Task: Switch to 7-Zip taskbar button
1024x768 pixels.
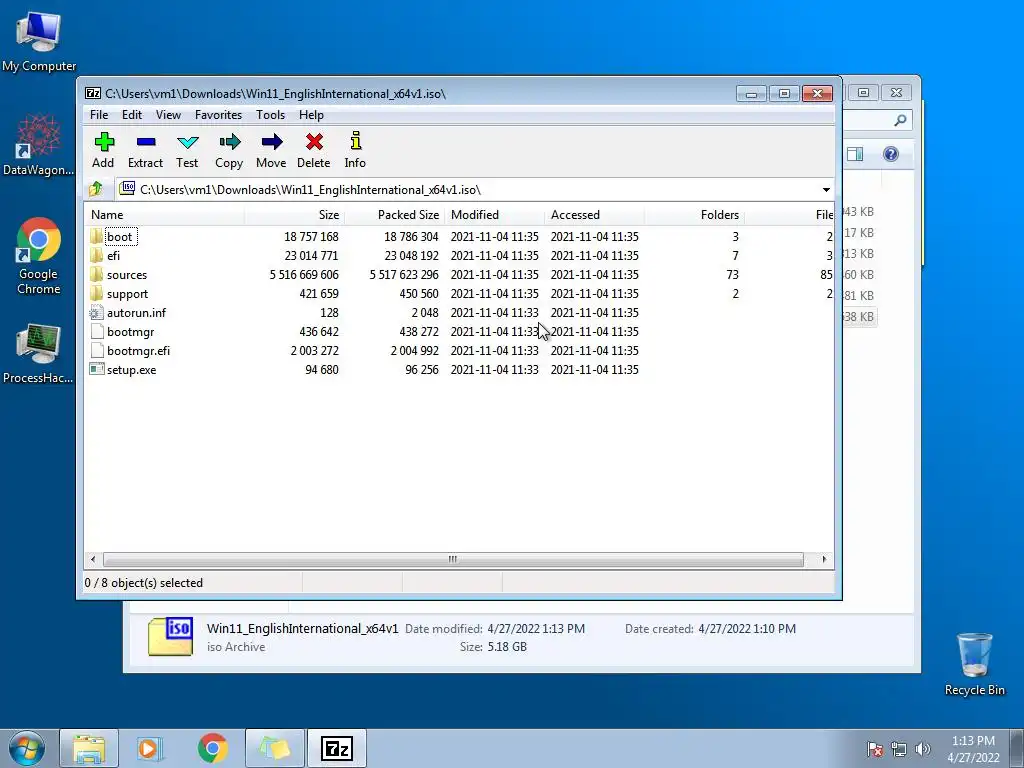Action: point(337,748)
